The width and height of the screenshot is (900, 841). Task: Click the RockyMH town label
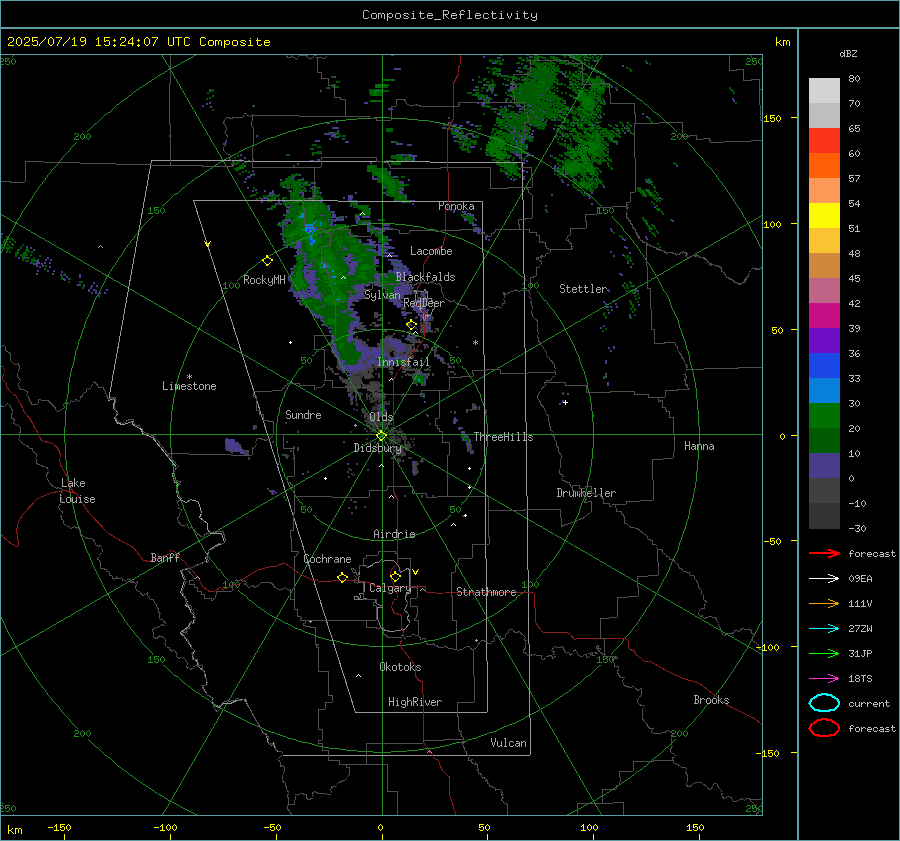[x=264, y=280]
